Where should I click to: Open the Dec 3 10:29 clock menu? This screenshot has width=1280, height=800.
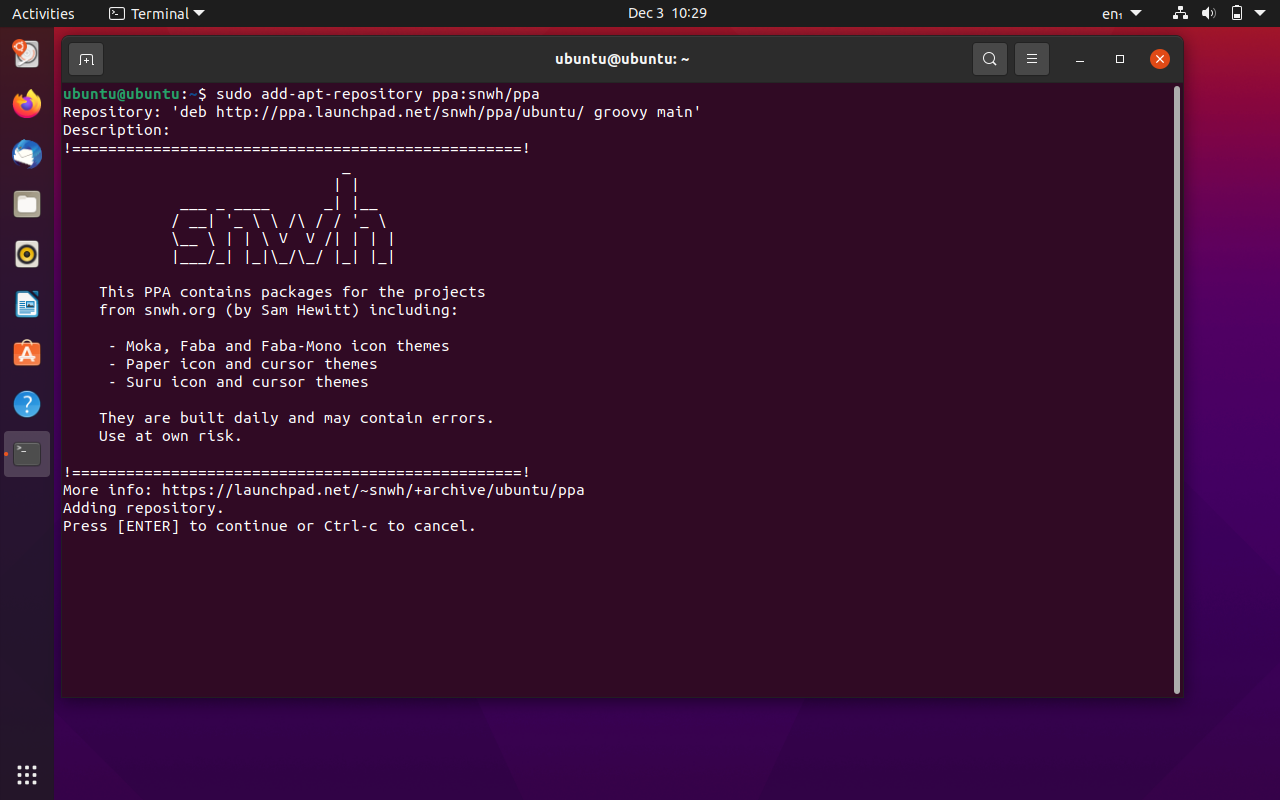667,13
